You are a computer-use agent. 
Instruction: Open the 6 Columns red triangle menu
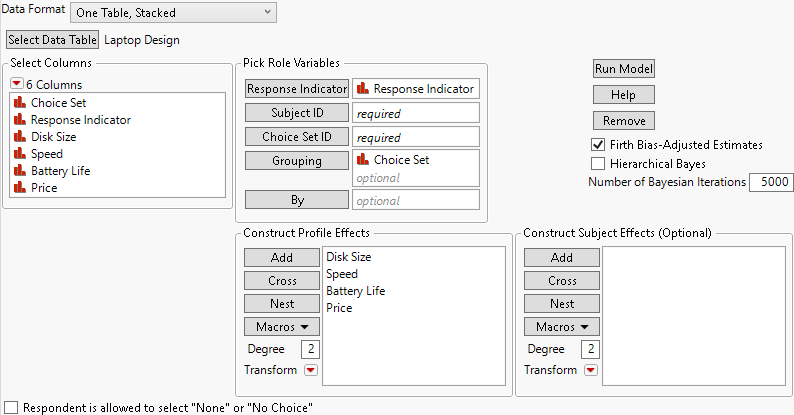point(16,85)
